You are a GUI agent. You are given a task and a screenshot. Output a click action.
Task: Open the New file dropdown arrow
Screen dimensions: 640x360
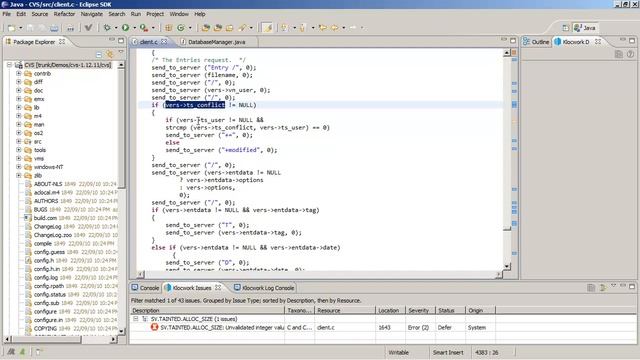20,28
